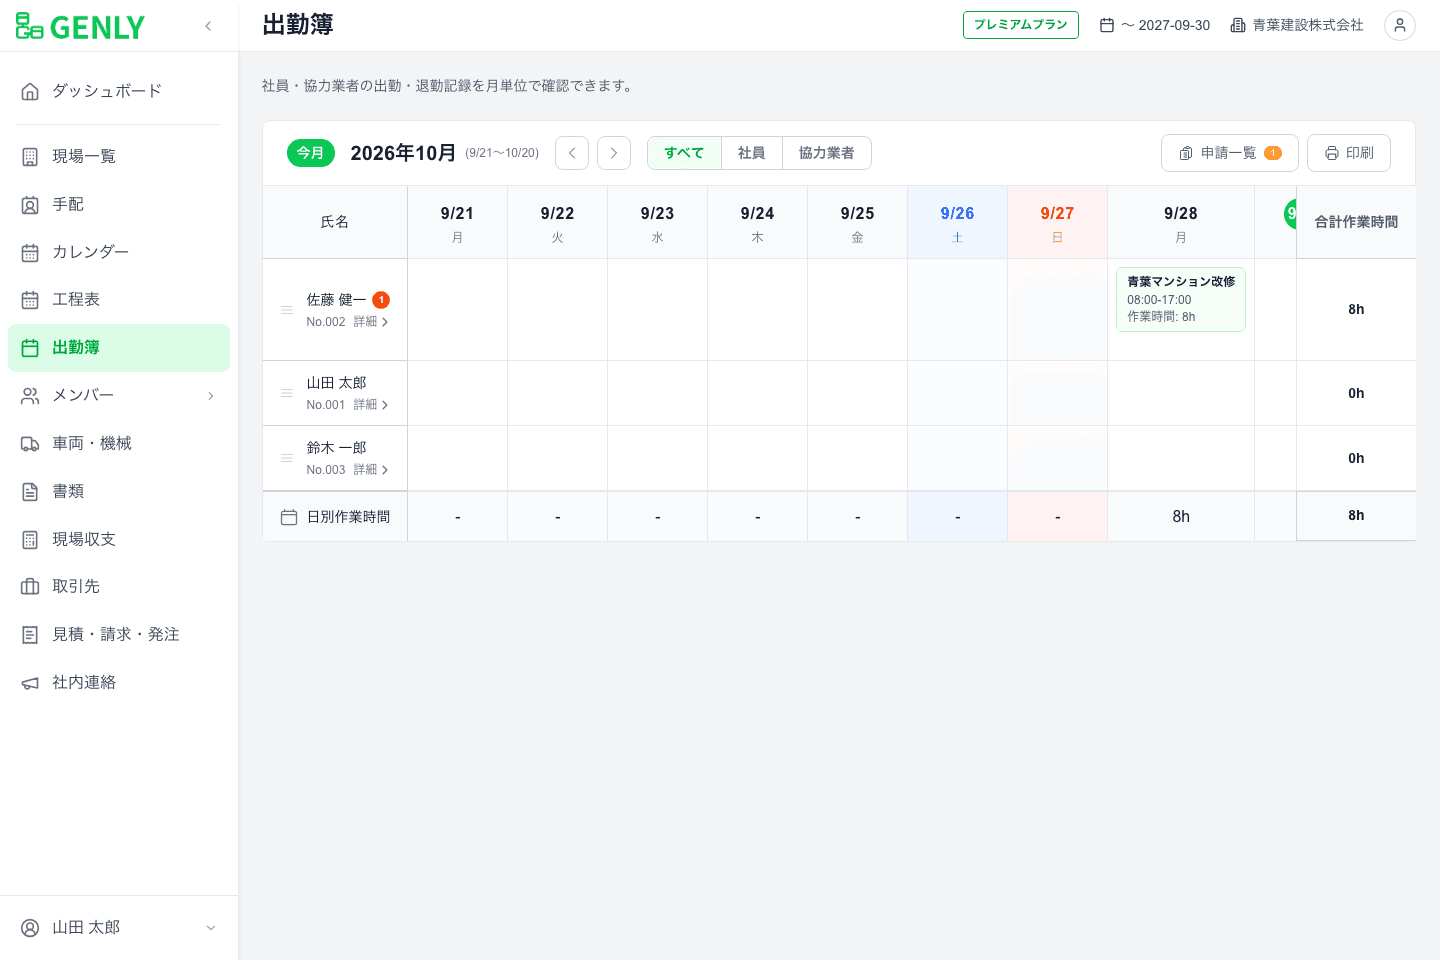Image resolution: width=1440 pixels, height=960 pixels.
Task: Collapse the sidebar with the chevron
Action: 208,26
